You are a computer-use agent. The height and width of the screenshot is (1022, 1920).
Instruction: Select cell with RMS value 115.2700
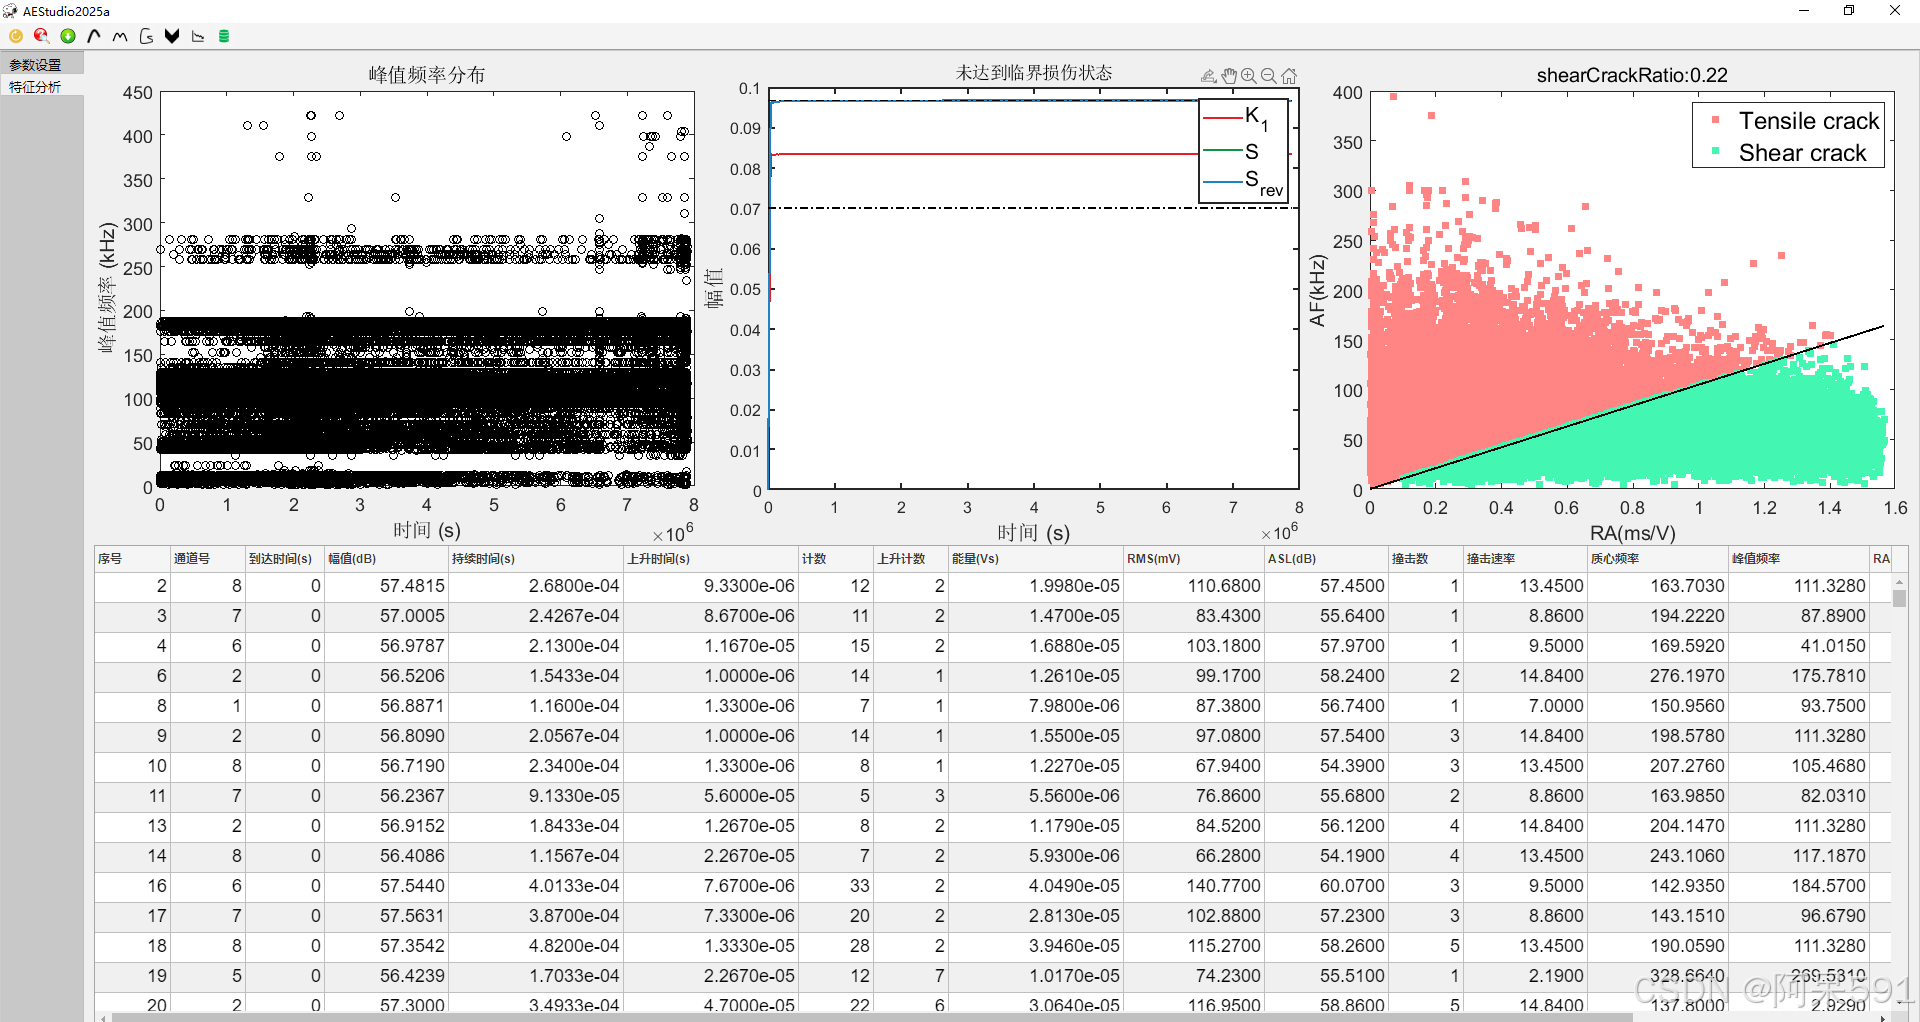point(1194,946)
